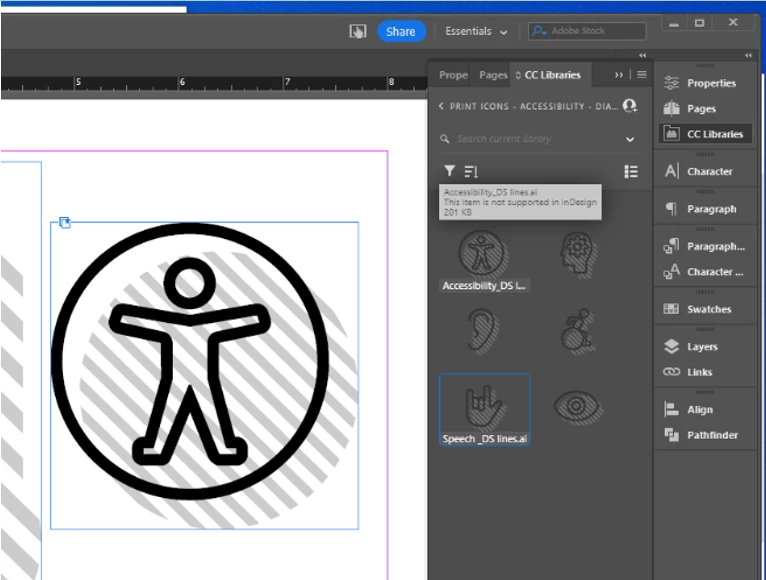Open the Character Styles dock panel

pyautogui.click(x=703, y=272)
